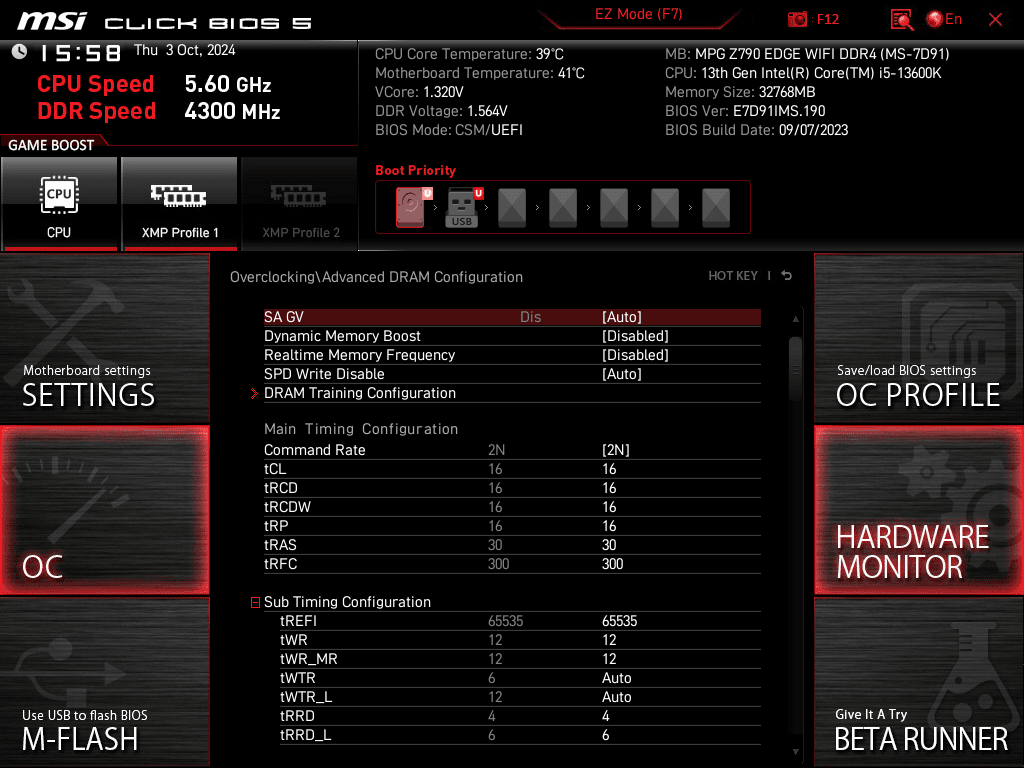1024x768 pixels.
Task: Select the USB boot device icon
Action: [462, 207]
